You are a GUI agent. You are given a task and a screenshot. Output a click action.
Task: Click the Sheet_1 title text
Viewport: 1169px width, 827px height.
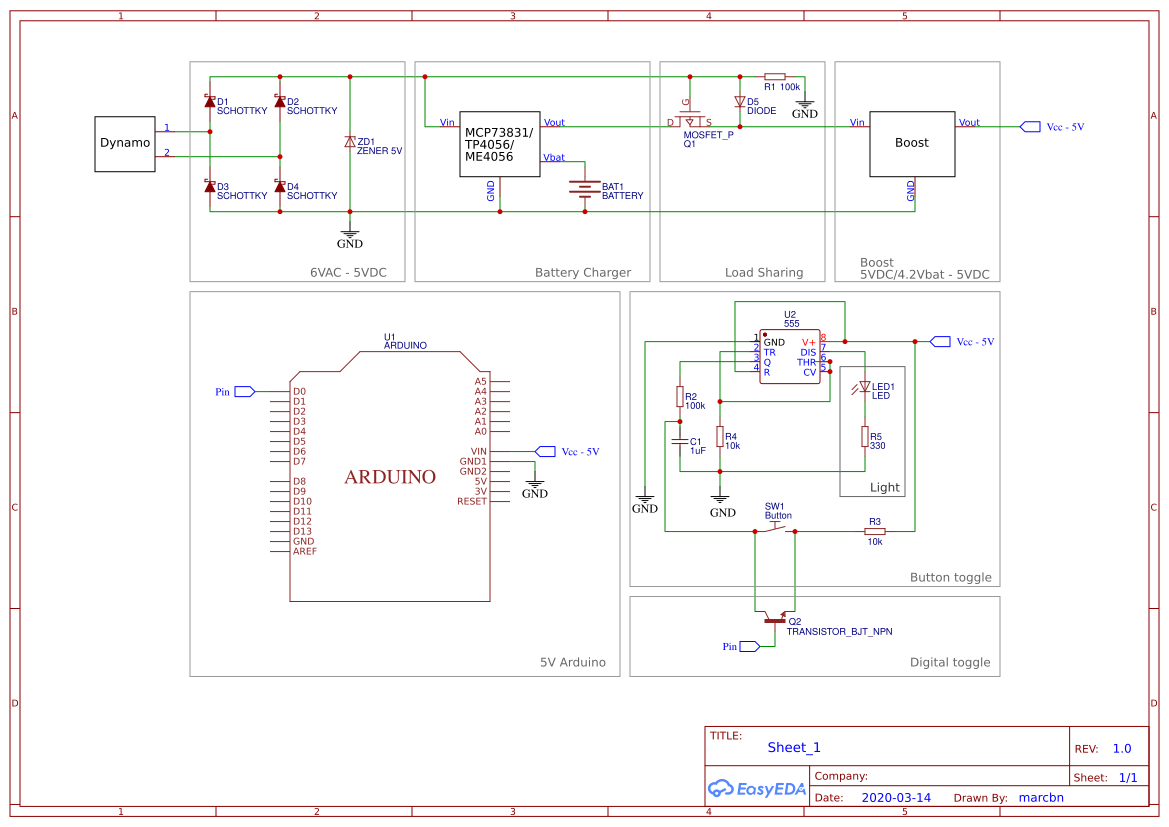point(793,747)
